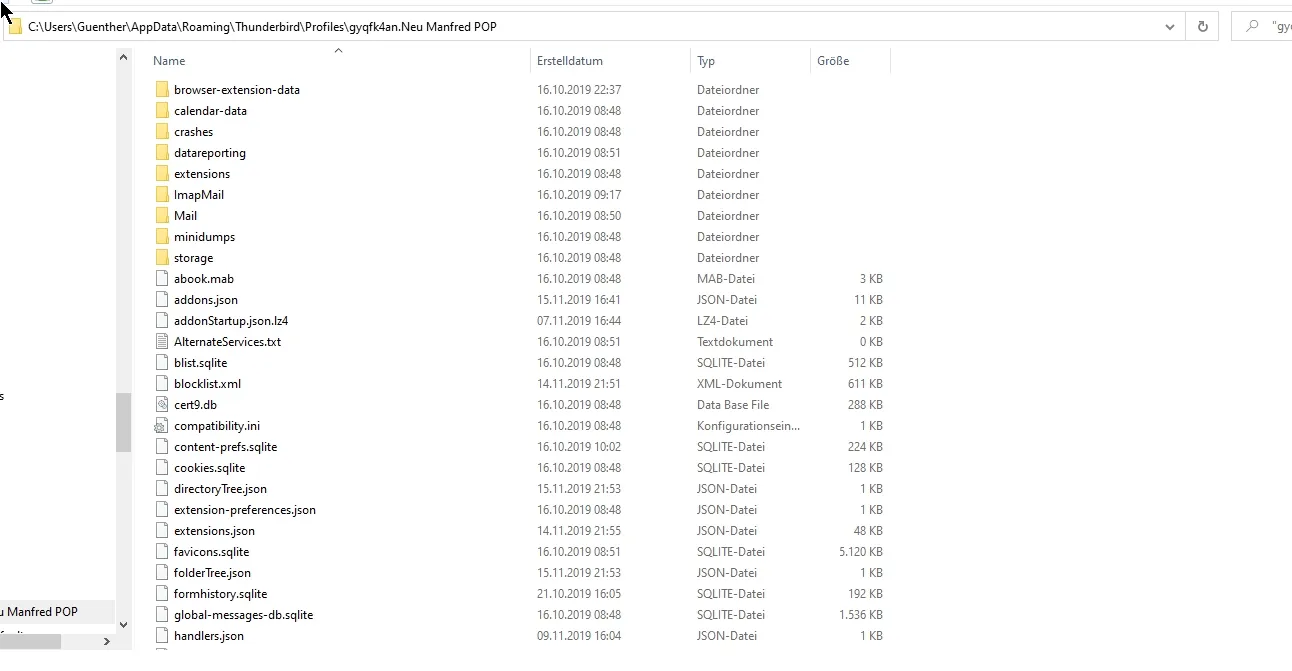The height and width of the screenshot is (671, 1292).
Task: Select the extension-preferences.json file name
Action: tap(245, 510)
